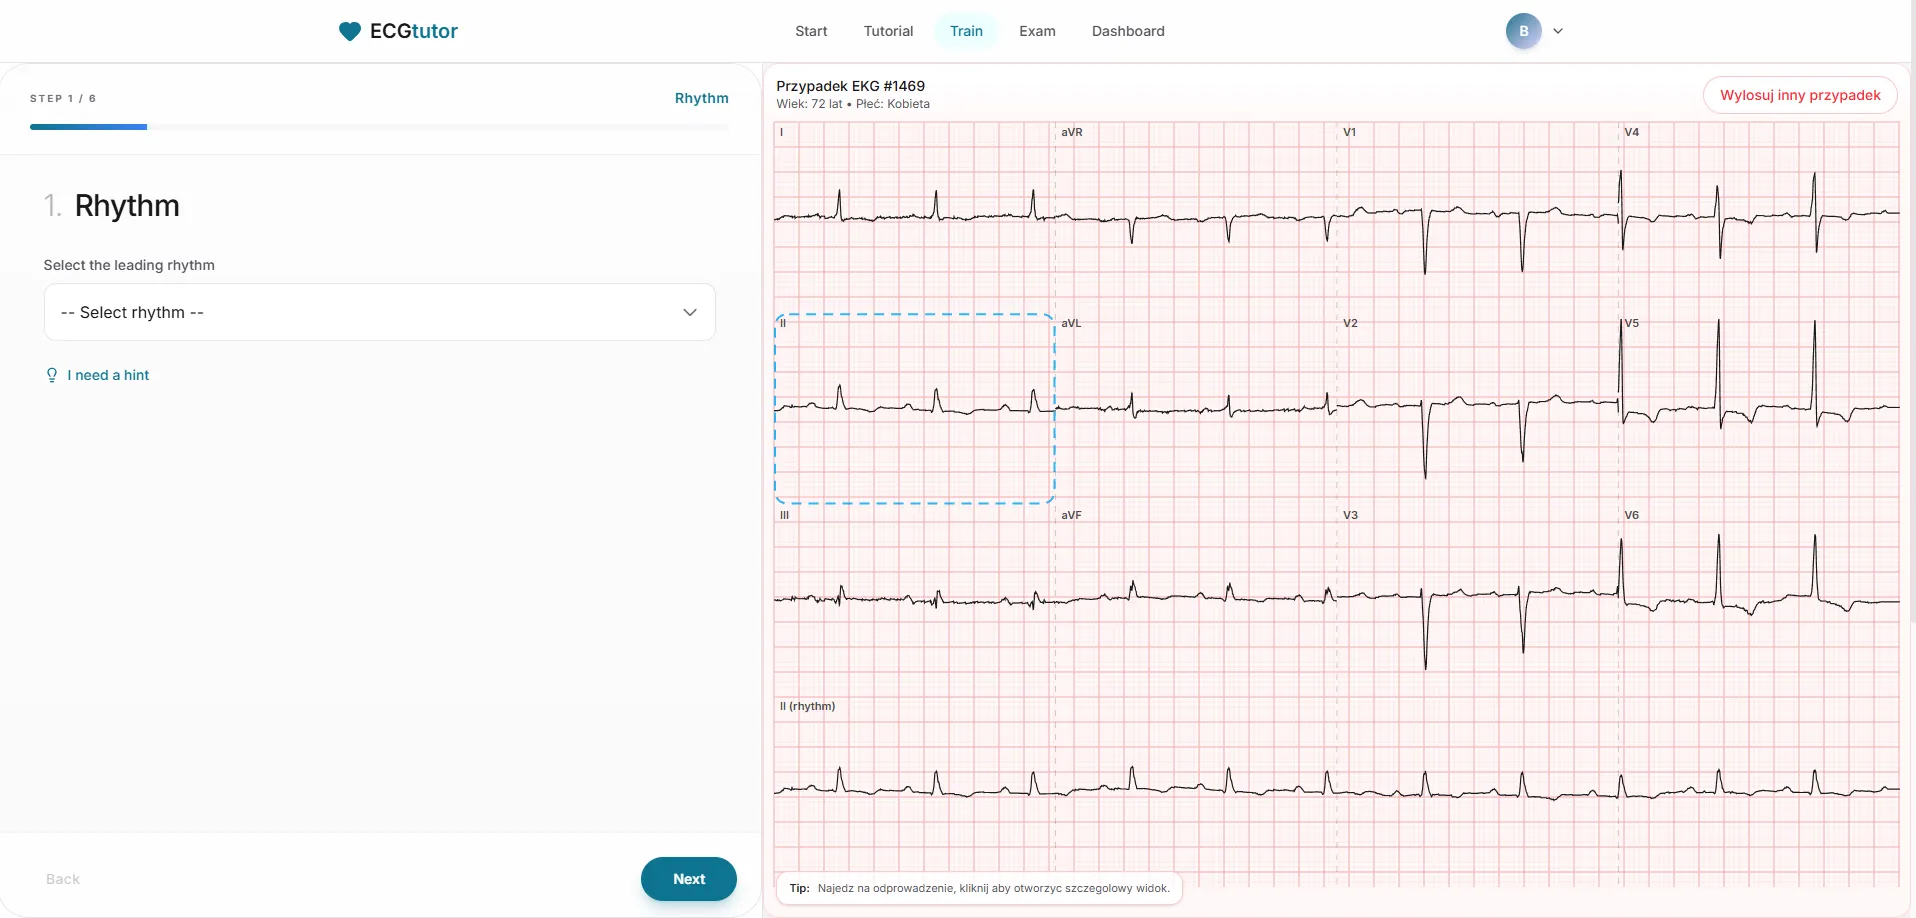
Task: Expand the chevron next to the avatar
Action: point(1558,31)
